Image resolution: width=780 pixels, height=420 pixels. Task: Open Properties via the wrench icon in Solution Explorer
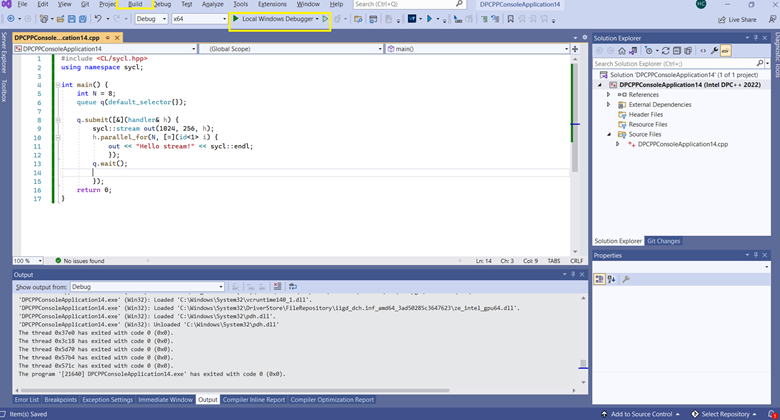(714, 51)
